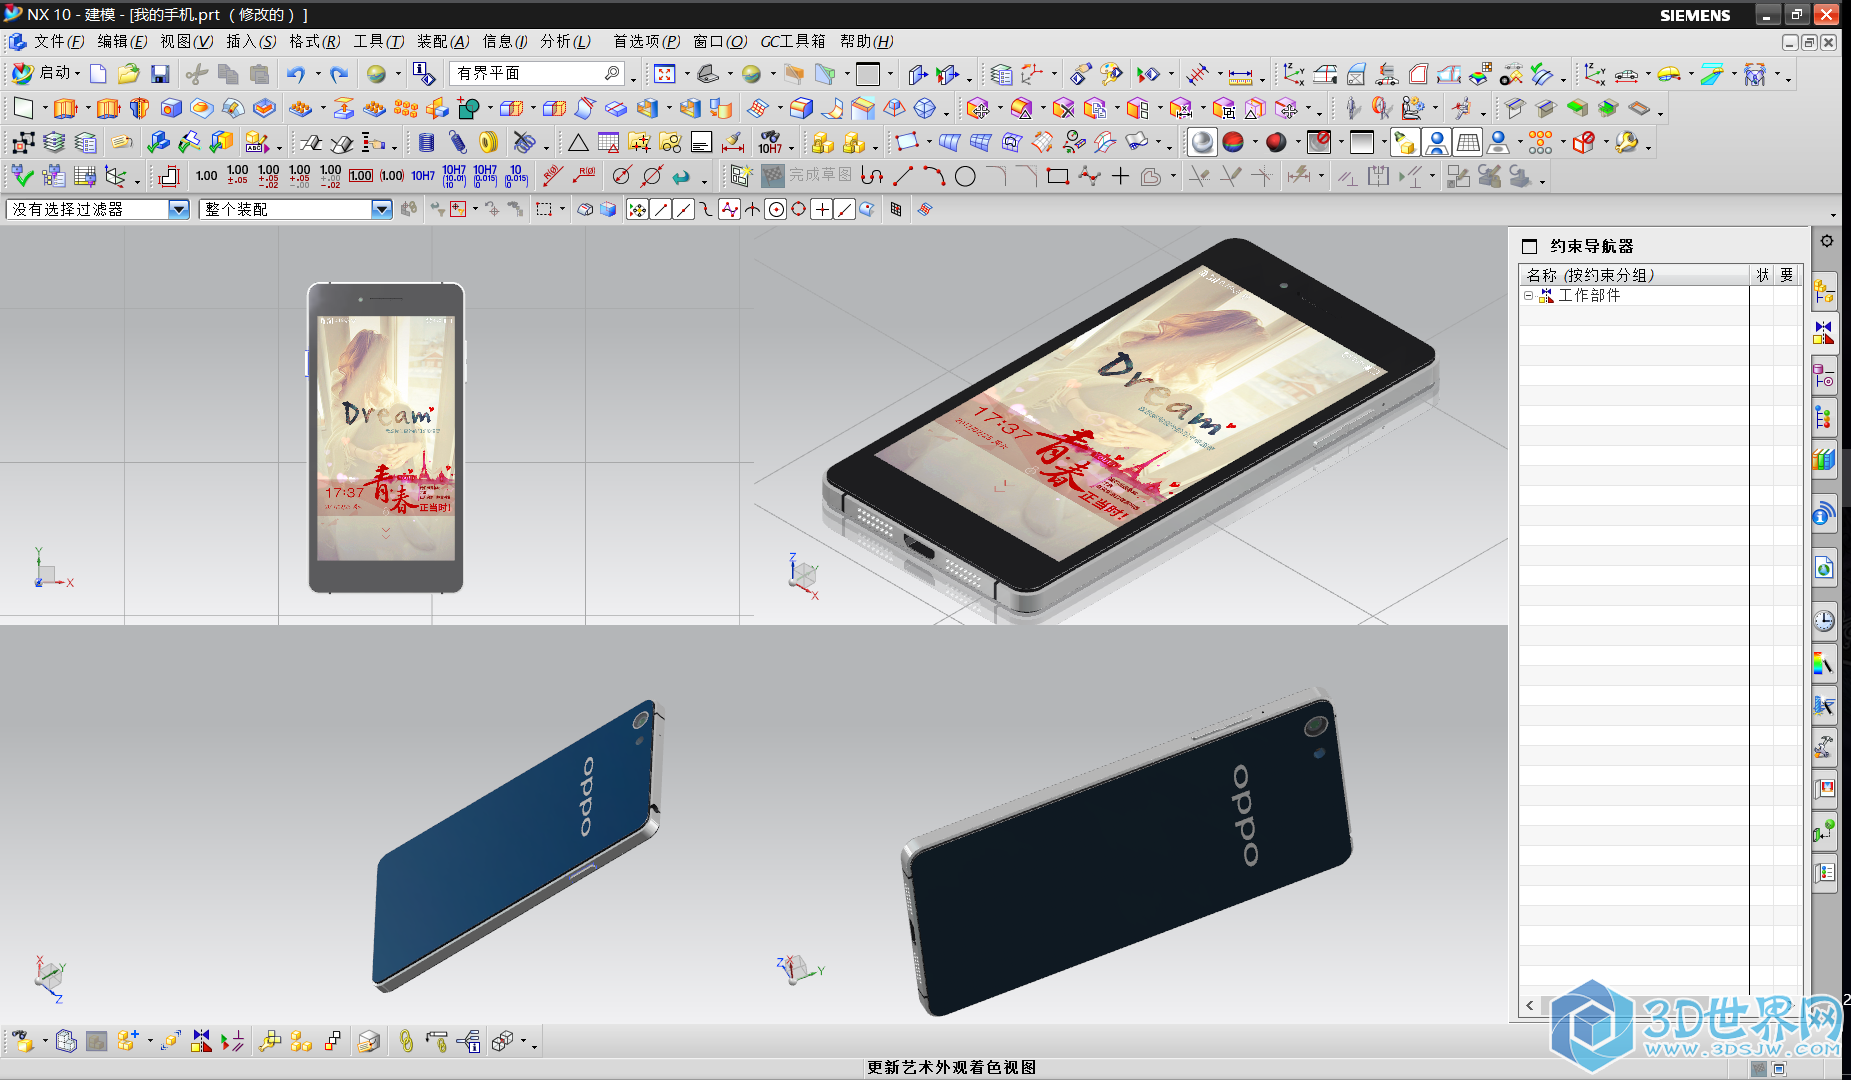Click the sketch Circle tool
The height and width of the screenshot is (1080, 1851).
pyautogui.click(x=965, y=177)
